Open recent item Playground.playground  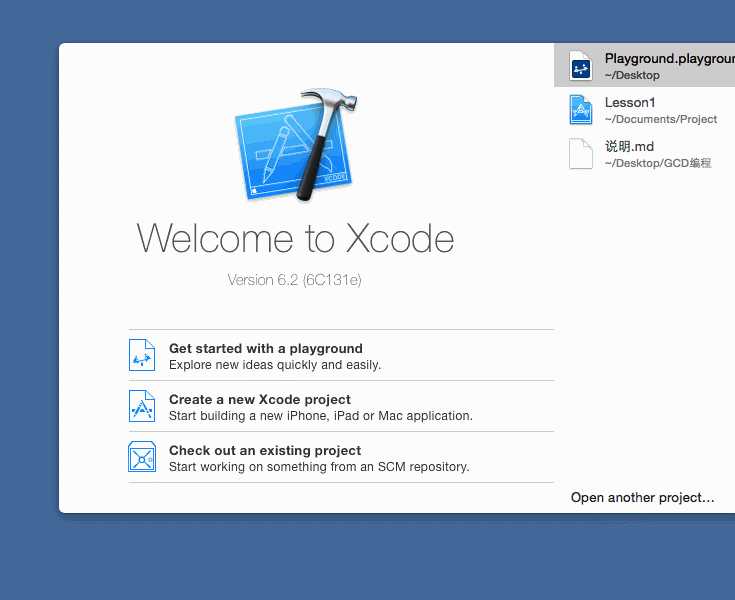645,65
